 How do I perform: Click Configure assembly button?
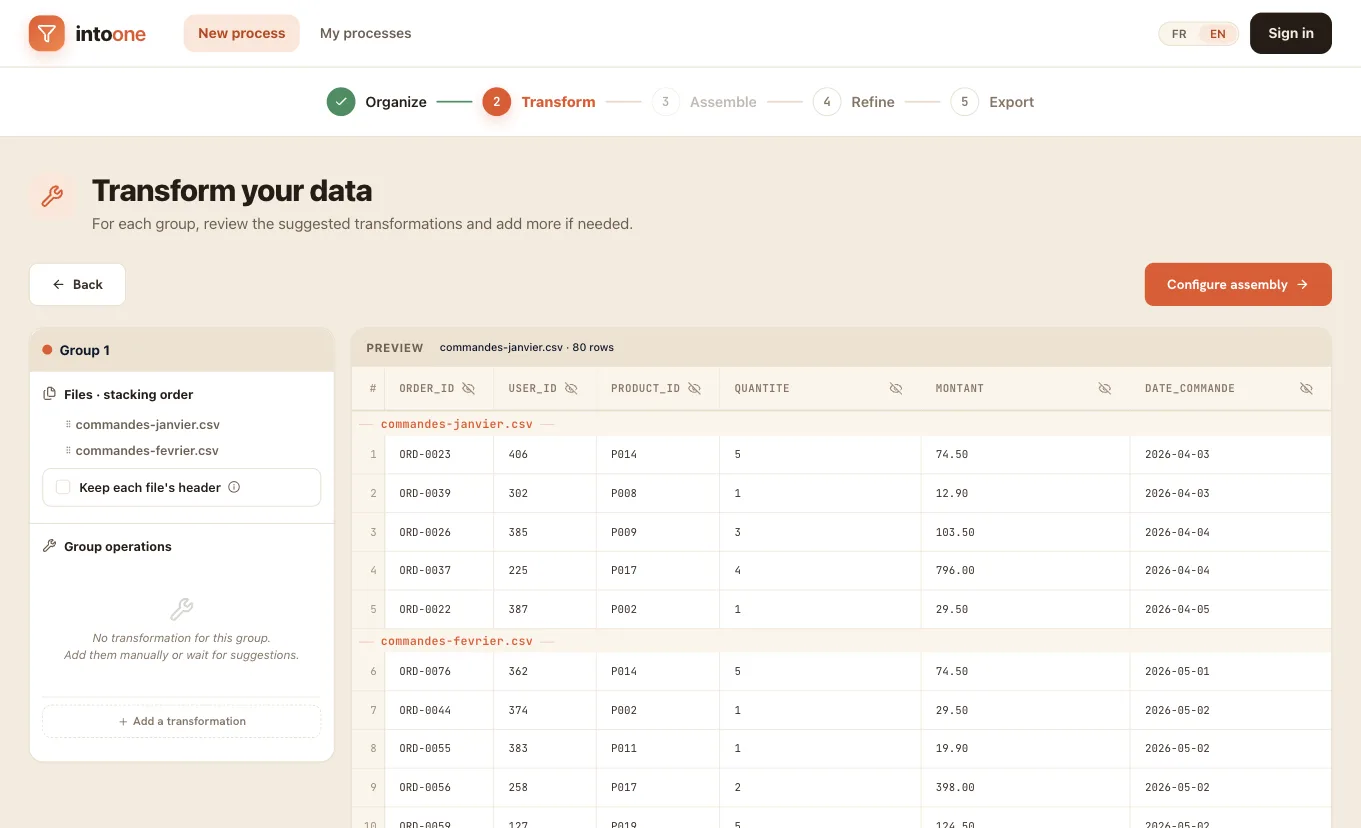pyautogui.click(x=1237, y=285)
